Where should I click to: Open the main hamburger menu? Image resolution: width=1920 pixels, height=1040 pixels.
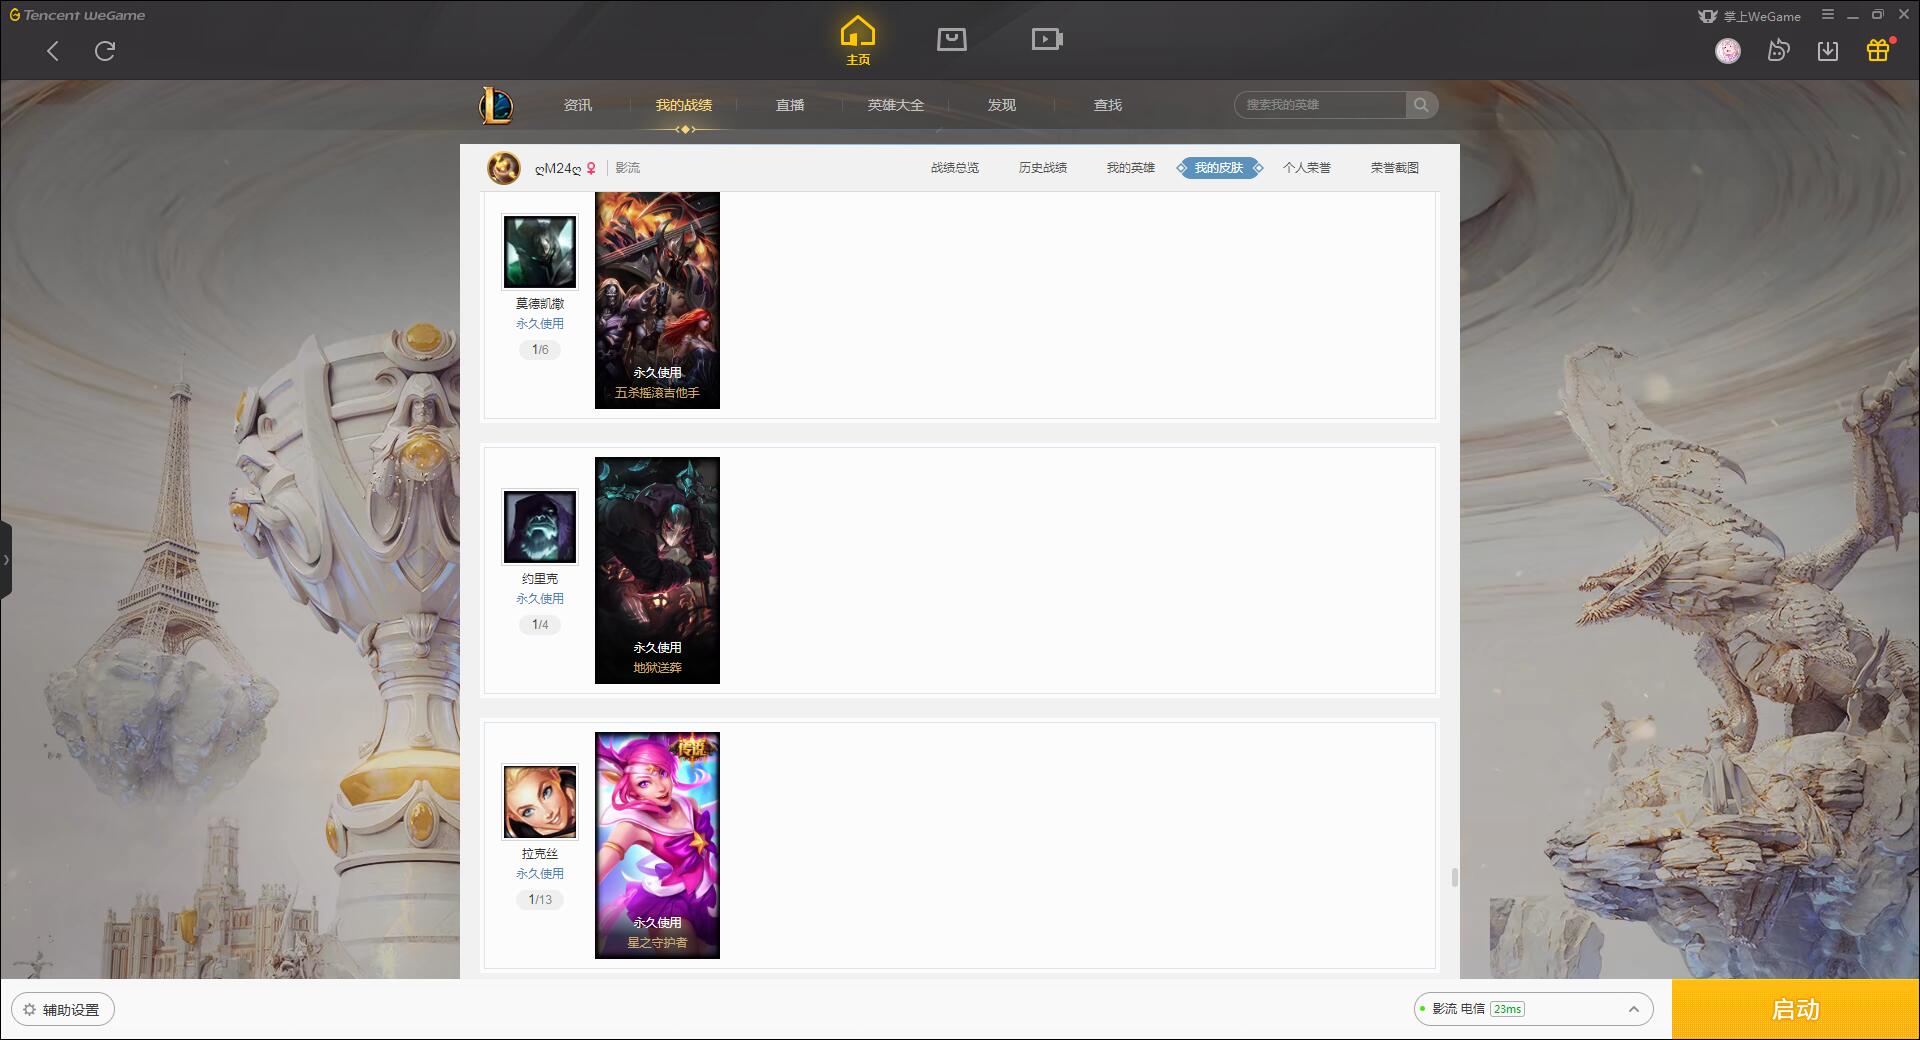tap(1828, 15)
